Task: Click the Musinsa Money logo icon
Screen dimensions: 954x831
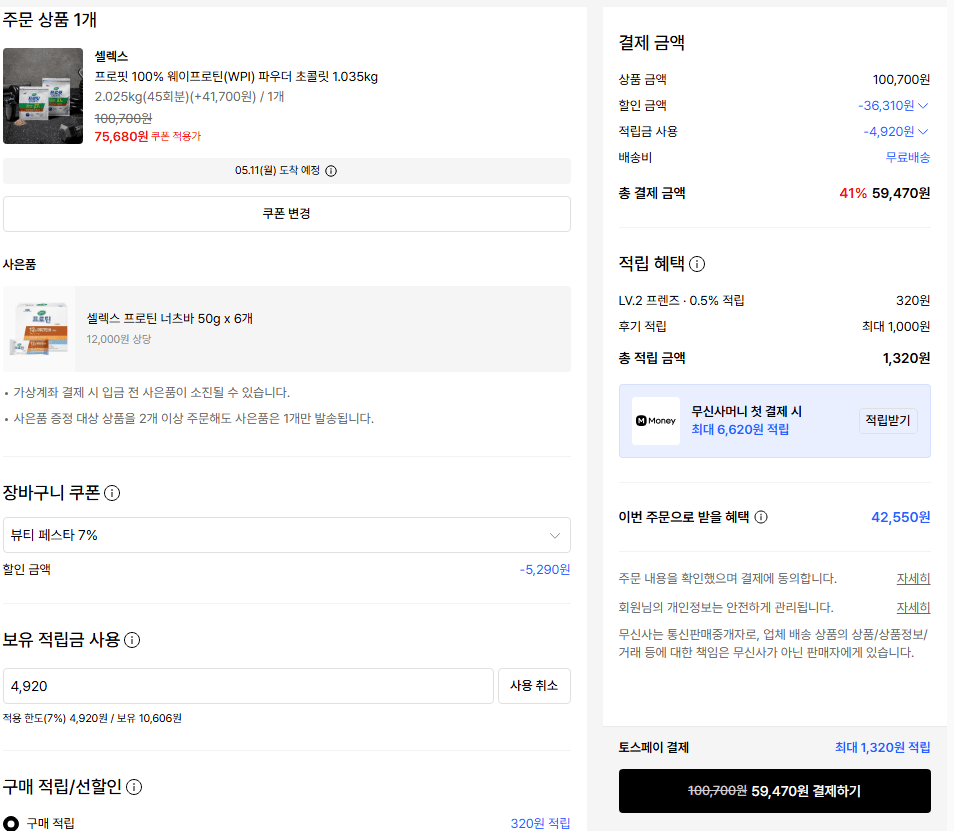Action: 656,421
